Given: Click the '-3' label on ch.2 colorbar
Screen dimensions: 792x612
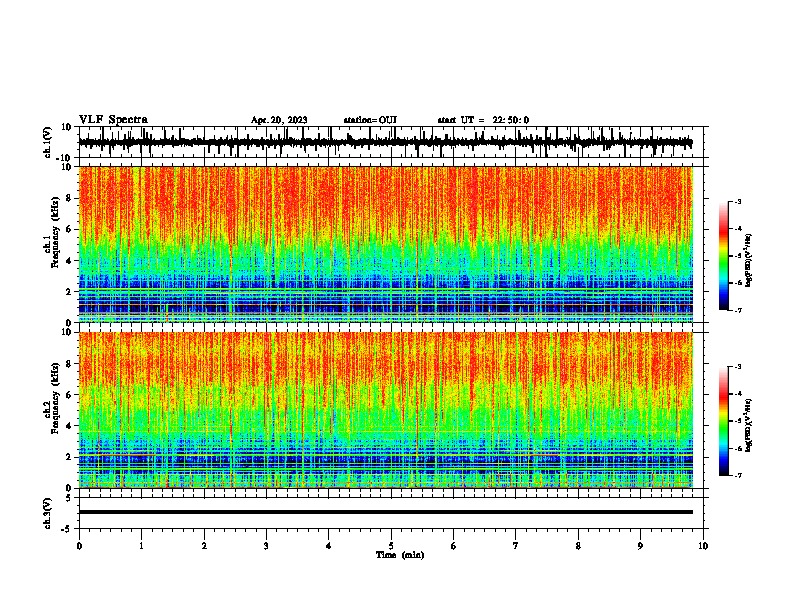Looking at the screenshot, I should [x=737, y=367].
